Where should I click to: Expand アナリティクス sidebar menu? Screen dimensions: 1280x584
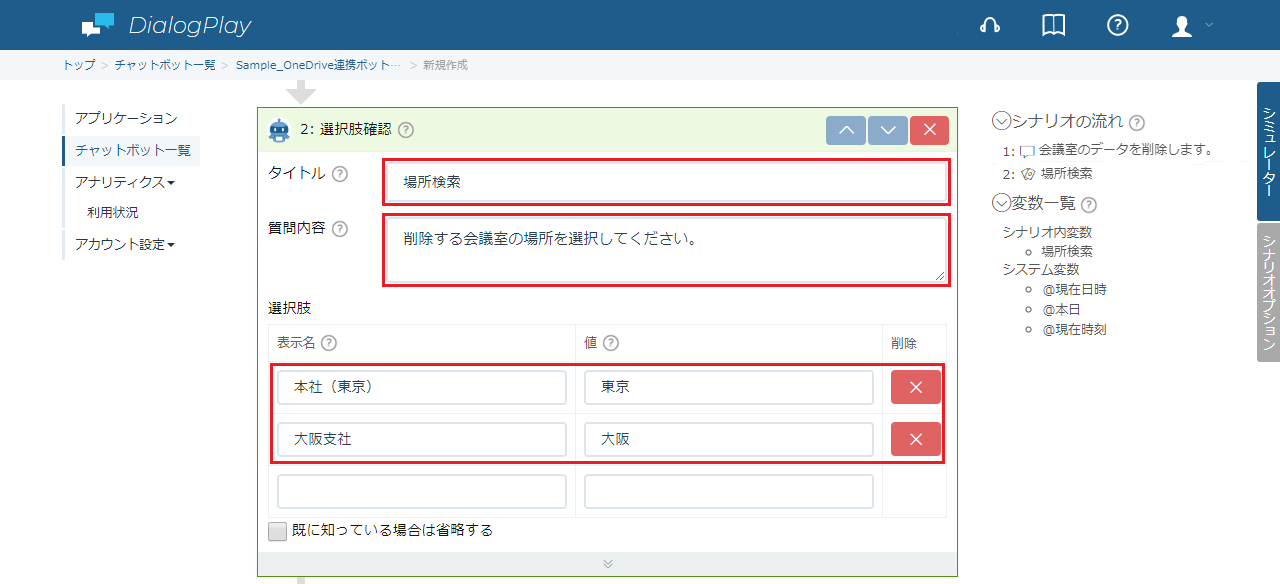click(x=125, y=182)
